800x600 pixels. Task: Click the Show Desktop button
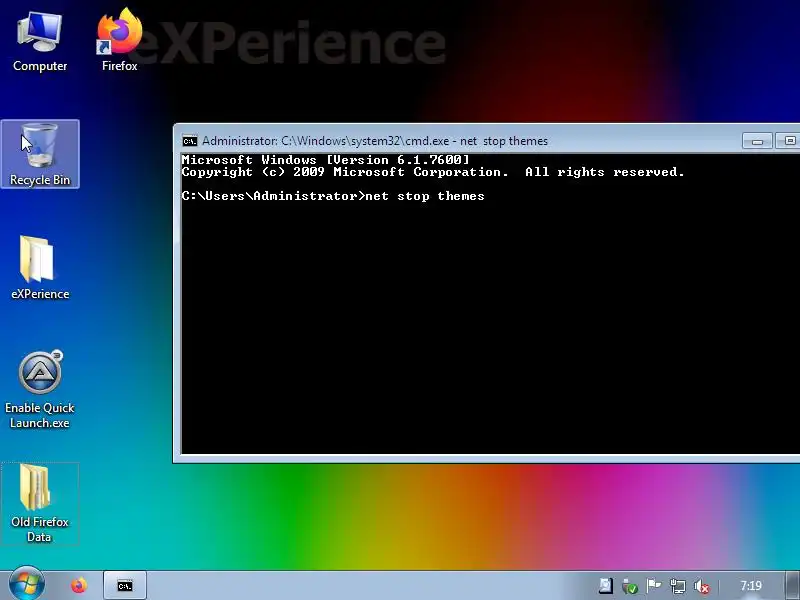pyautogui.click(x=792, y=585)
